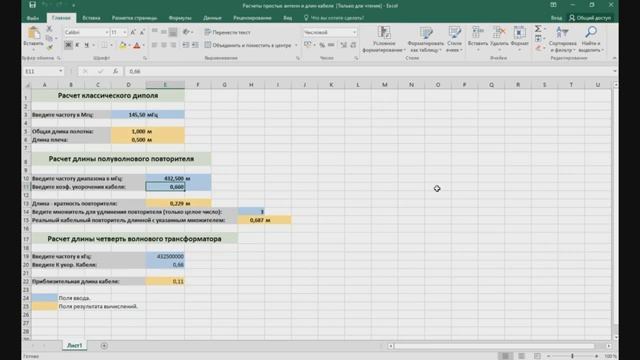640x360 pixels.
Task: Apply the yellow fill color bucket
Action: (x=122, y=45)
